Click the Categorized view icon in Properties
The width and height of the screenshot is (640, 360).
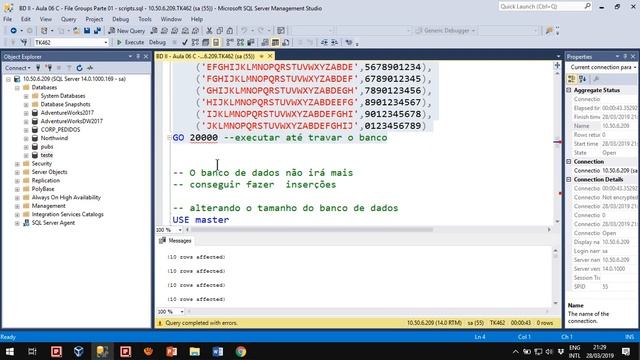pos(572,79)
